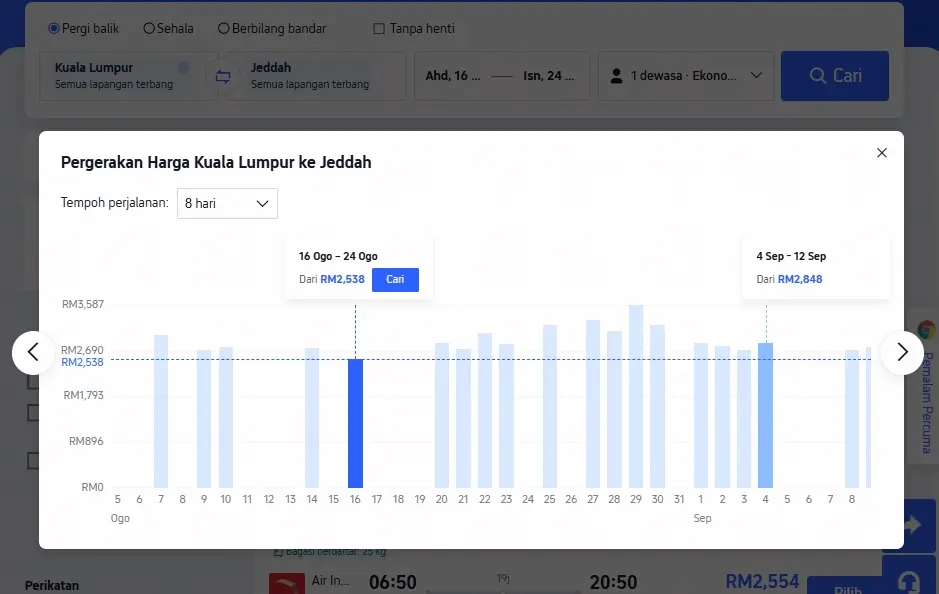Viewport: 939px width, 594px height.
Task: Select the highlighted 16 Ogo price bar
Action: (x=355, y=423)
